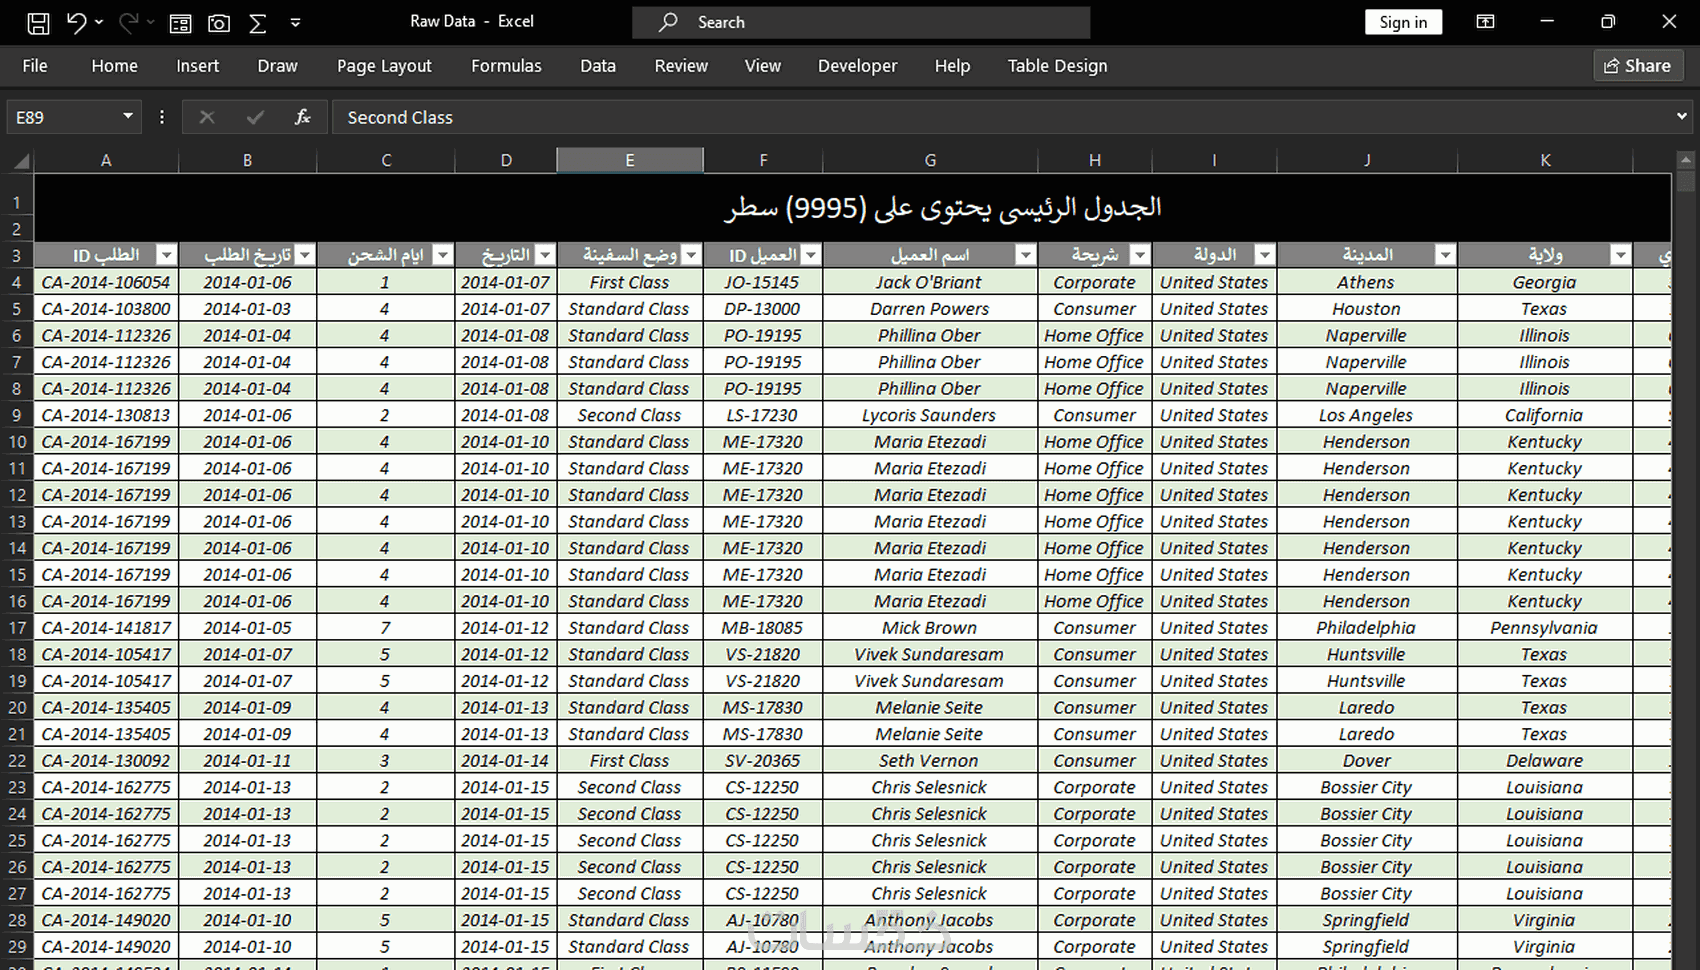Click the Form icon in quick access toolbar
This screenshot has width=1700, height=970.
click(x=180, y=23)
